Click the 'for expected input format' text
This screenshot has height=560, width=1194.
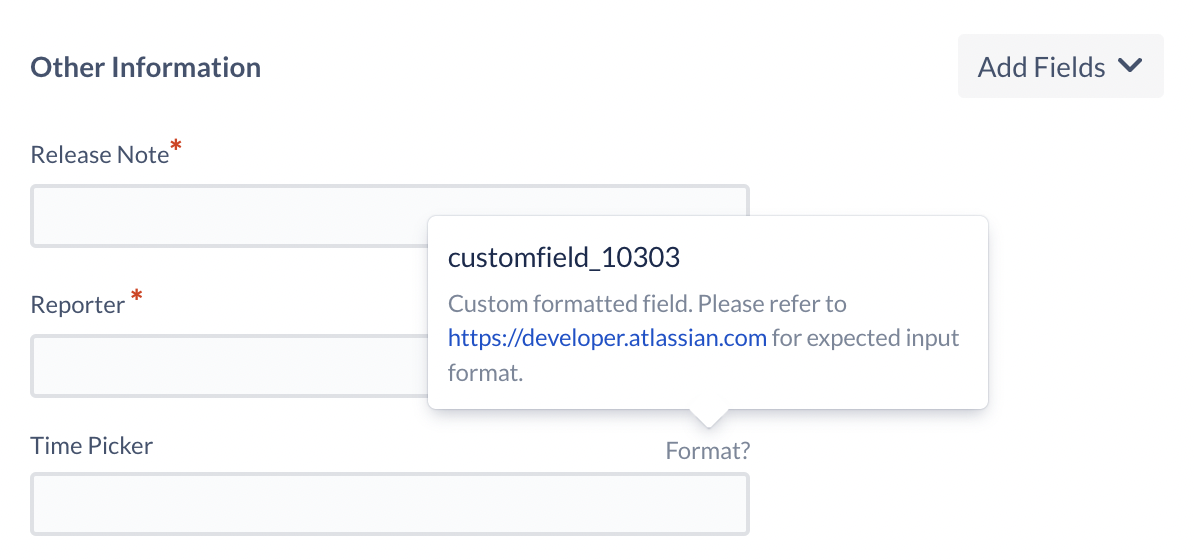point(704,355)
